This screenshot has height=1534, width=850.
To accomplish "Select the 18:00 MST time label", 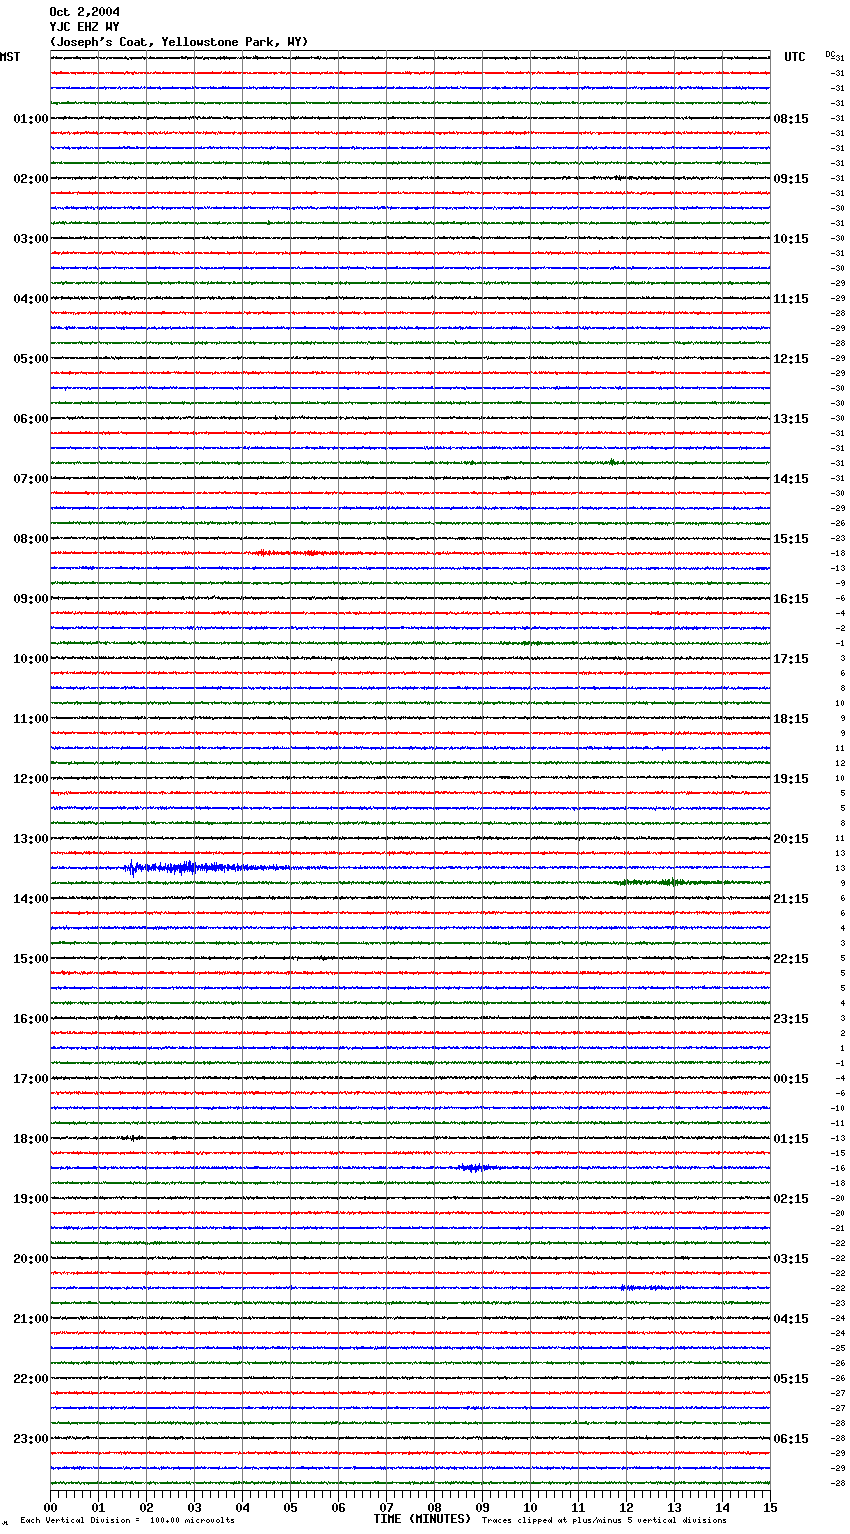I will pyautogui.click(x=31, y=1139).
